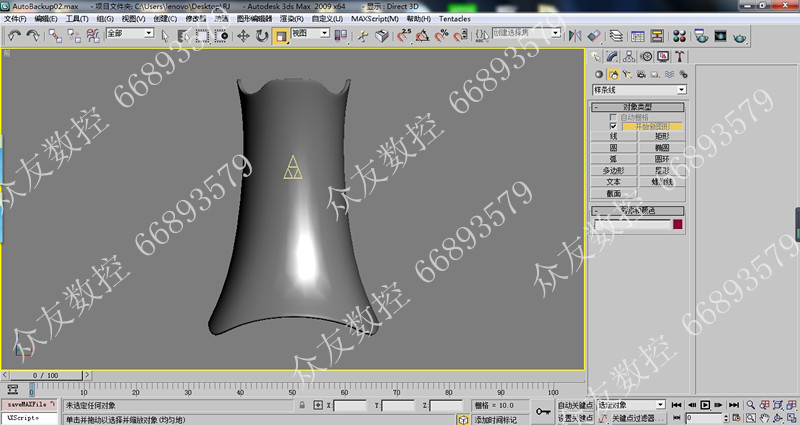Click the 圆环 donut shape button
800x425 pixels.
(x=662, y=159)
